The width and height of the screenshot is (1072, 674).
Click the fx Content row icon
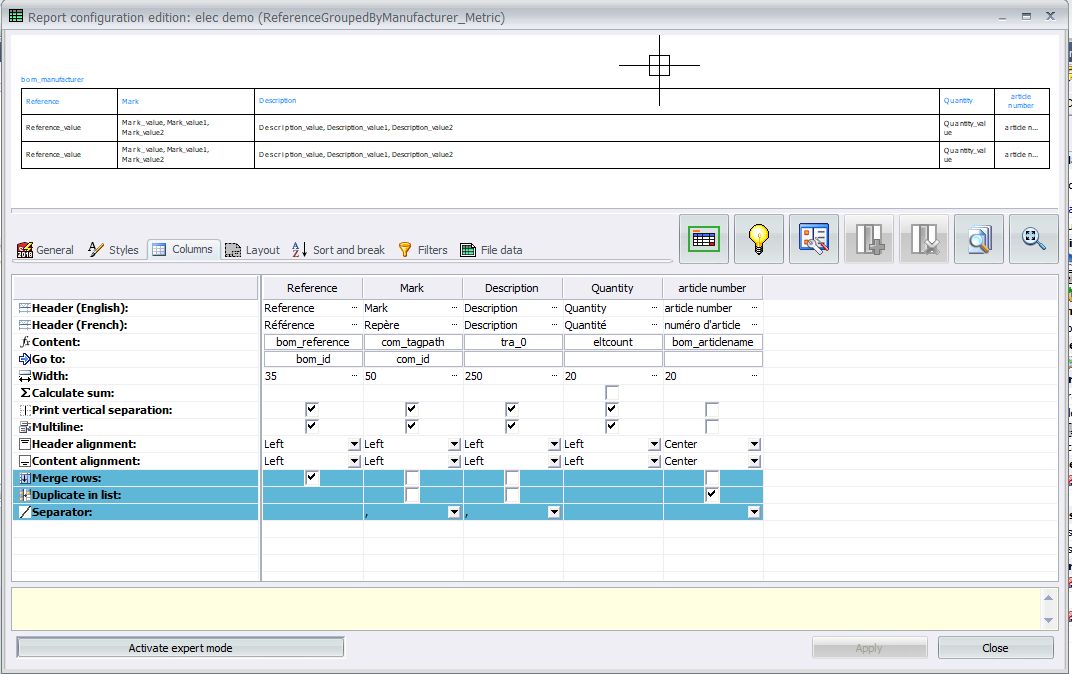pyautogui.click(x=25, y=342)
